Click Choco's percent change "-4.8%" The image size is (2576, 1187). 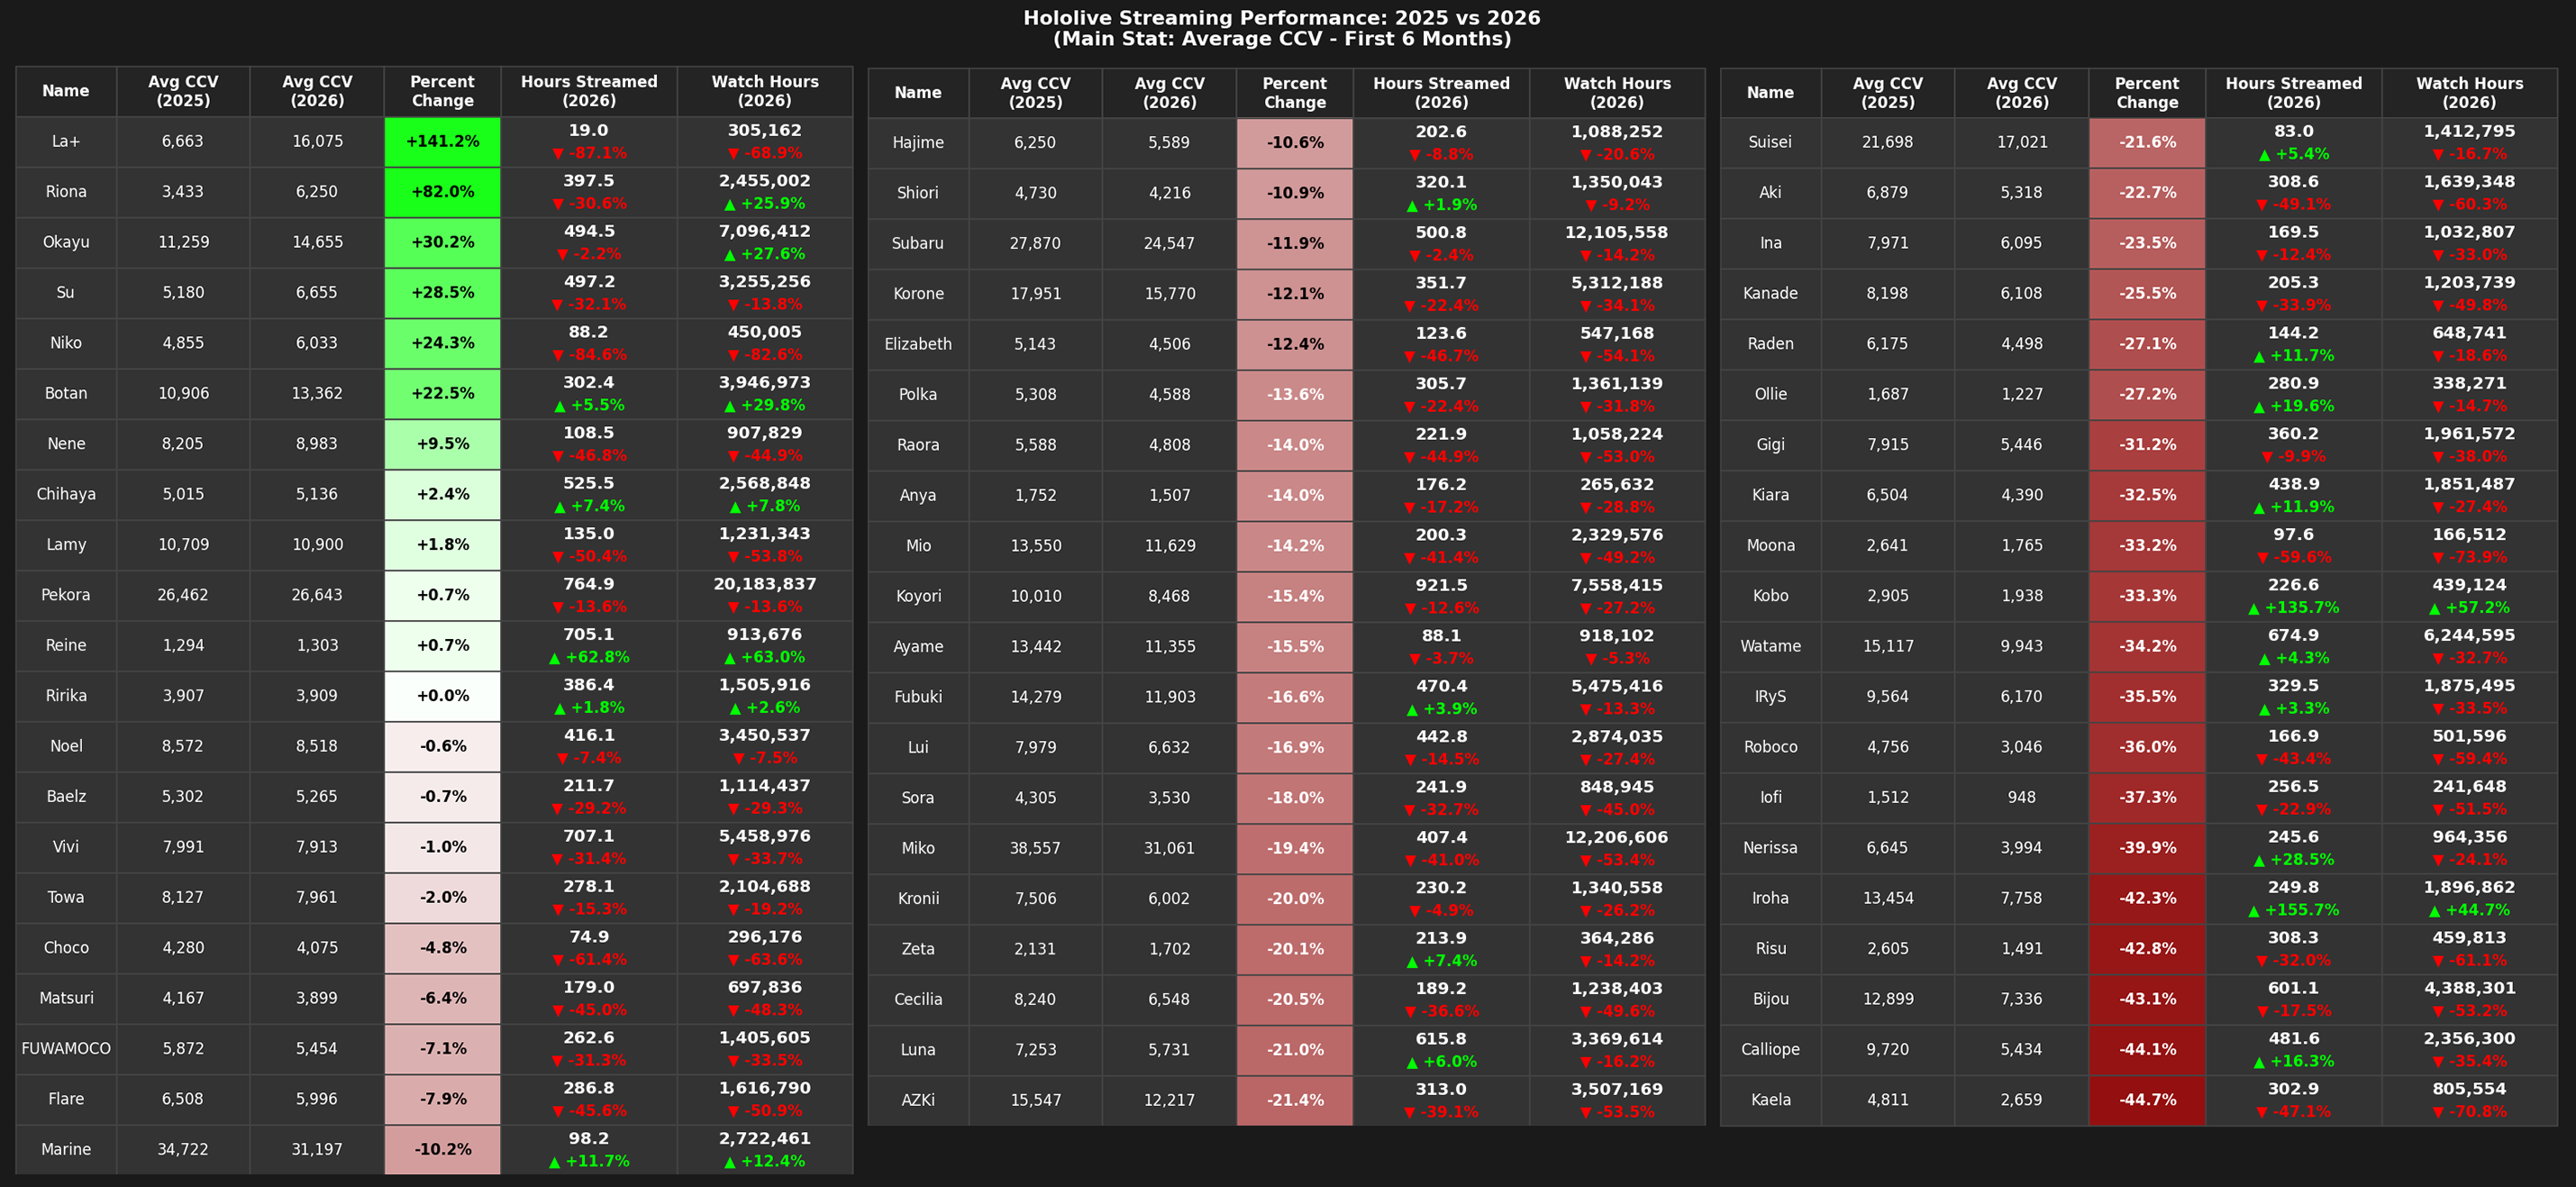coord(442,948)
